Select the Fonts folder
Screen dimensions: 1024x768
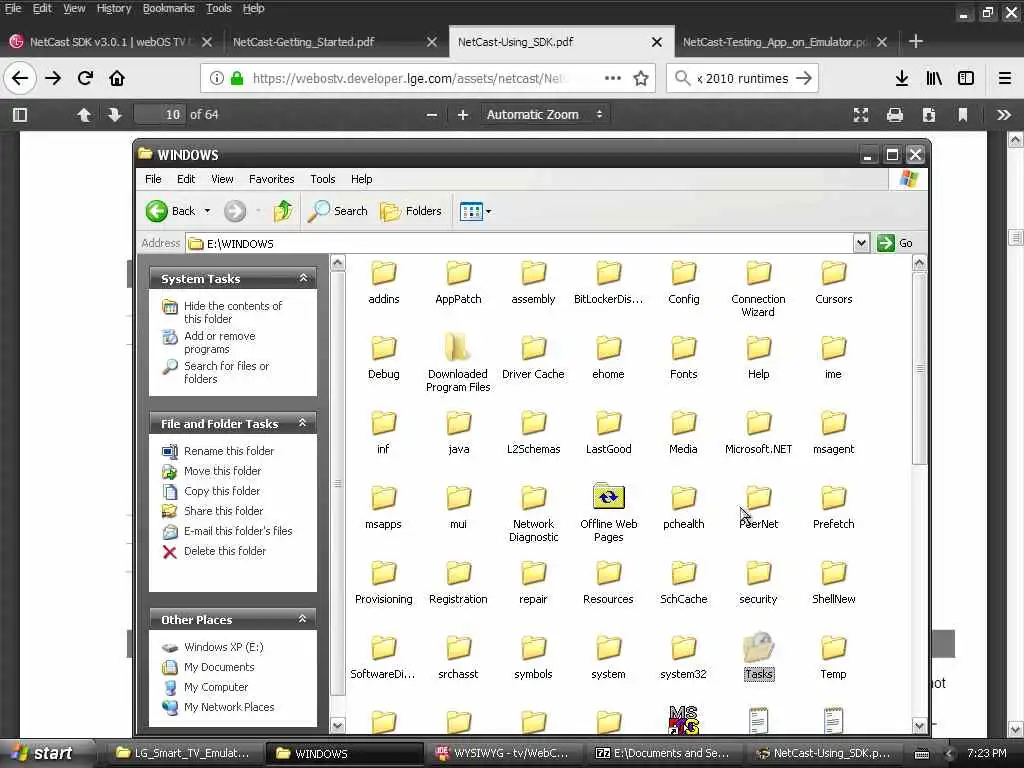pos(683,357)
